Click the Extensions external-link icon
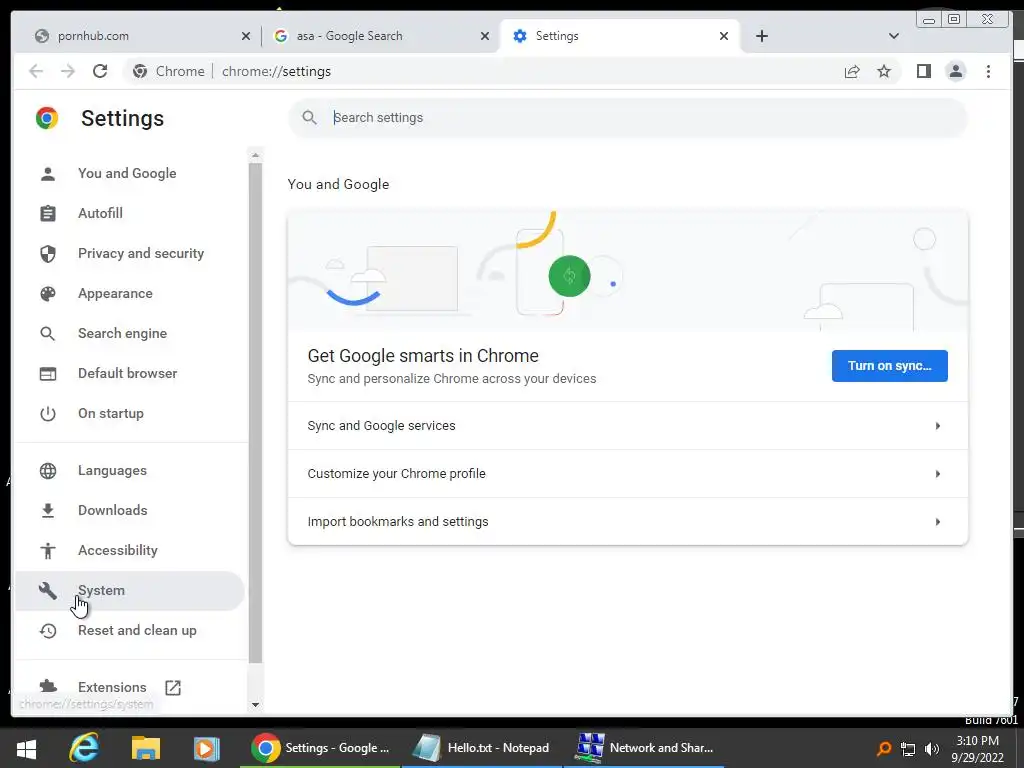The width and height of the screenshot is (1024, 768). pyautogui.click(x=173, y=688)
